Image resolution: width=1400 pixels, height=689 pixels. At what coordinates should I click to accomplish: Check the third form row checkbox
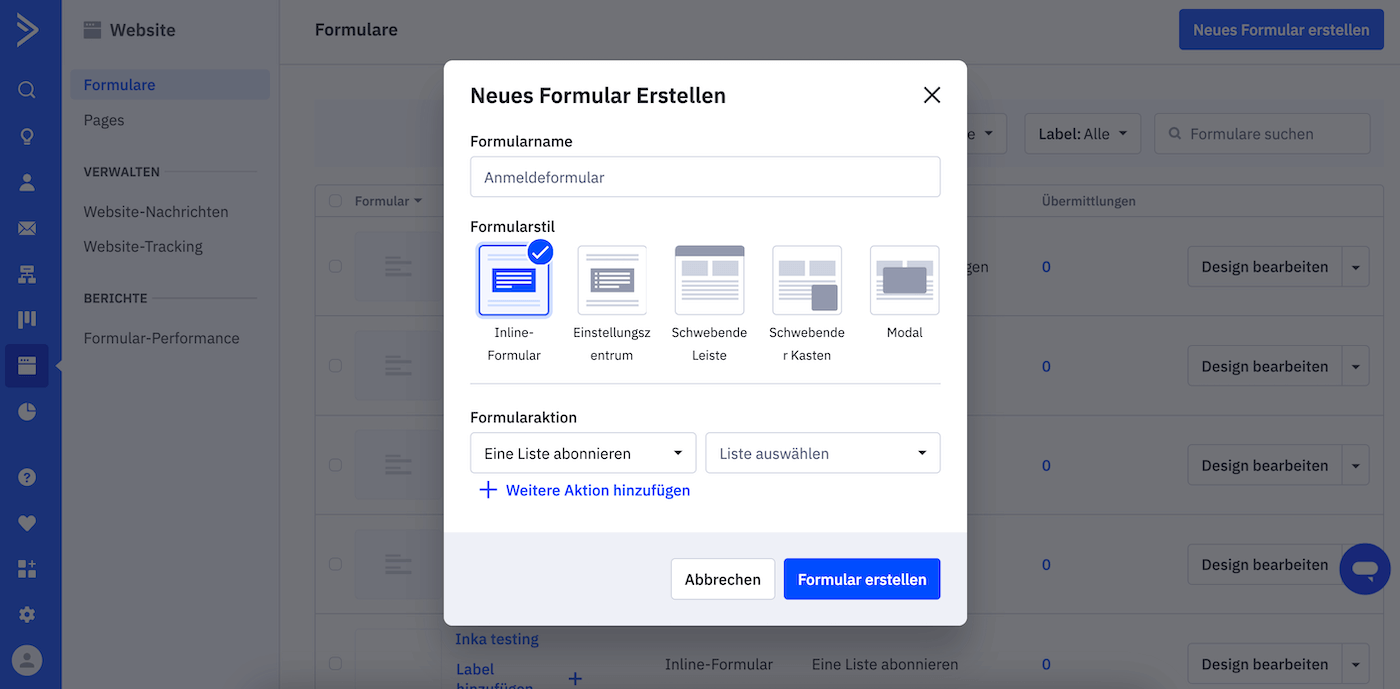click(335, 465)
